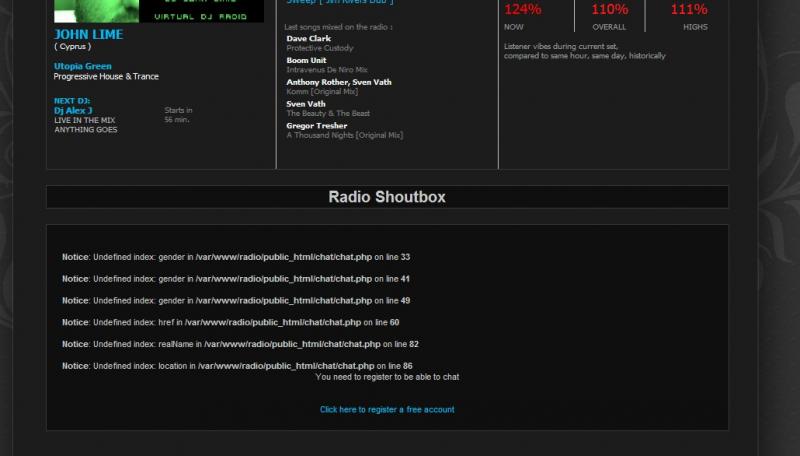The height and width of the screenshot is (456, 800).
Task: Click the Radio Shoutbox header bar
Action: click(x=387, y=197)
